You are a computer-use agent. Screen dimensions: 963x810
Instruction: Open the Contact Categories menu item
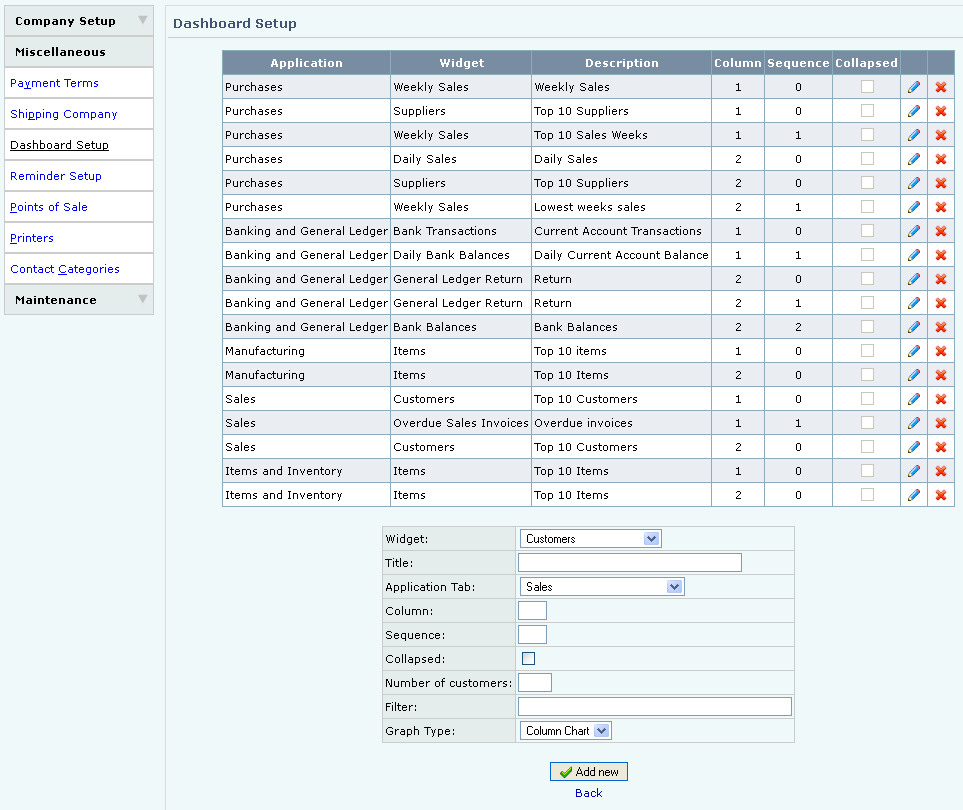click(x=64, y=269)
